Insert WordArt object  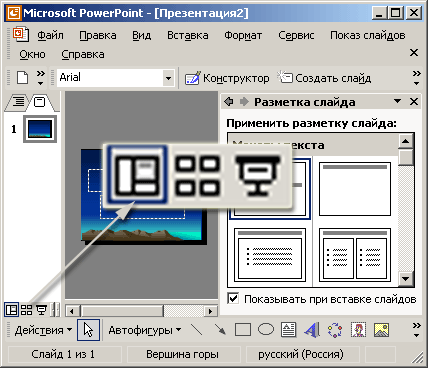point(312,330)
